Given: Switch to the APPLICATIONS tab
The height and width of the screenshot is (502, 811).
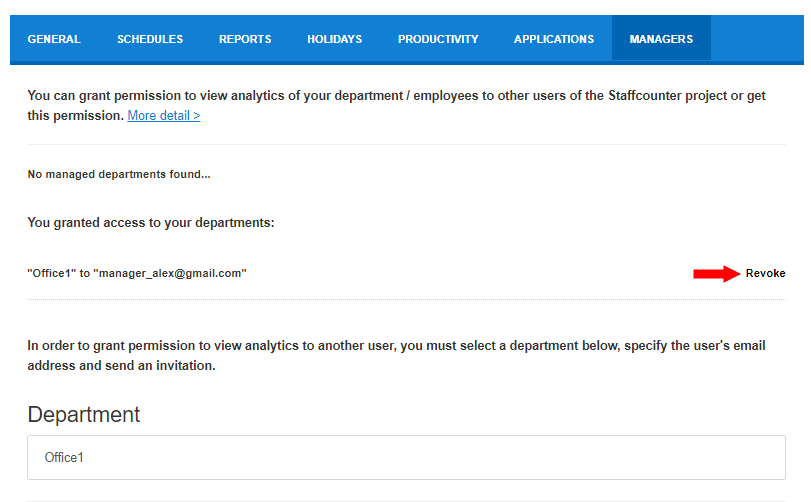Looking at the screenshot, I should click(x=554, y=39).
